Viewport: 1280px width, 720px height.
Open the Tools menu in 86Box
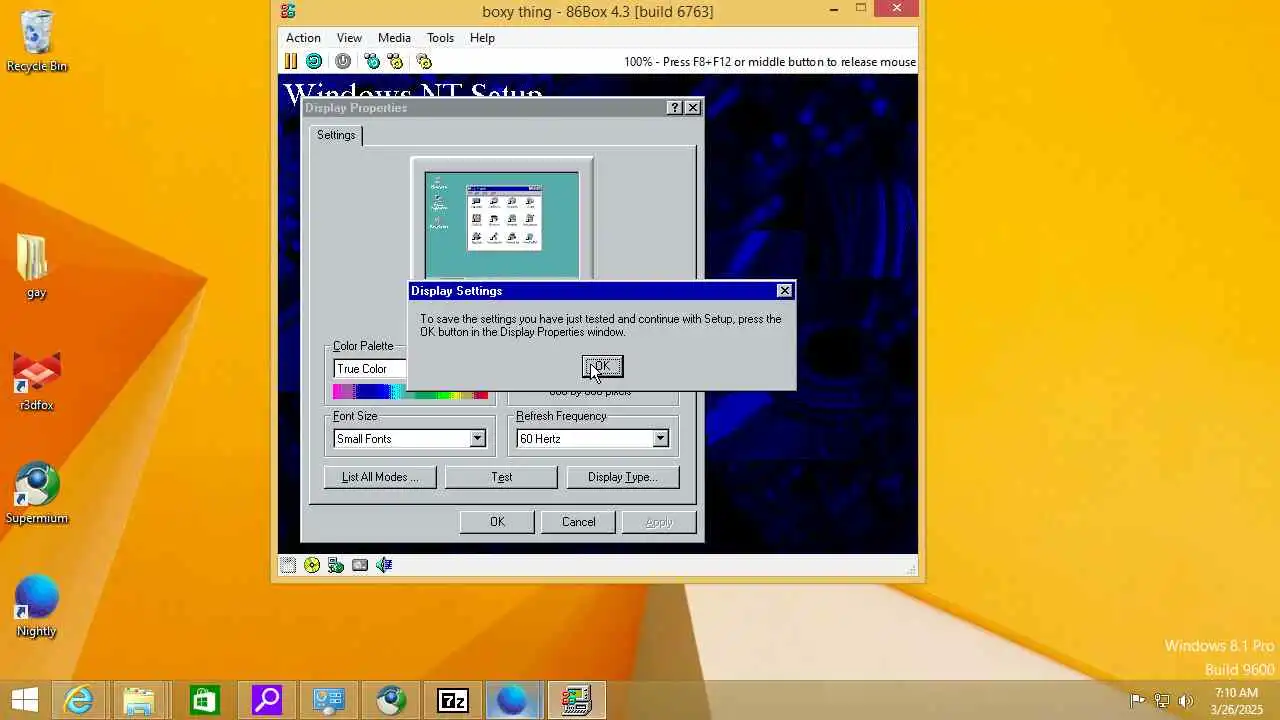[x=440, y=38]
